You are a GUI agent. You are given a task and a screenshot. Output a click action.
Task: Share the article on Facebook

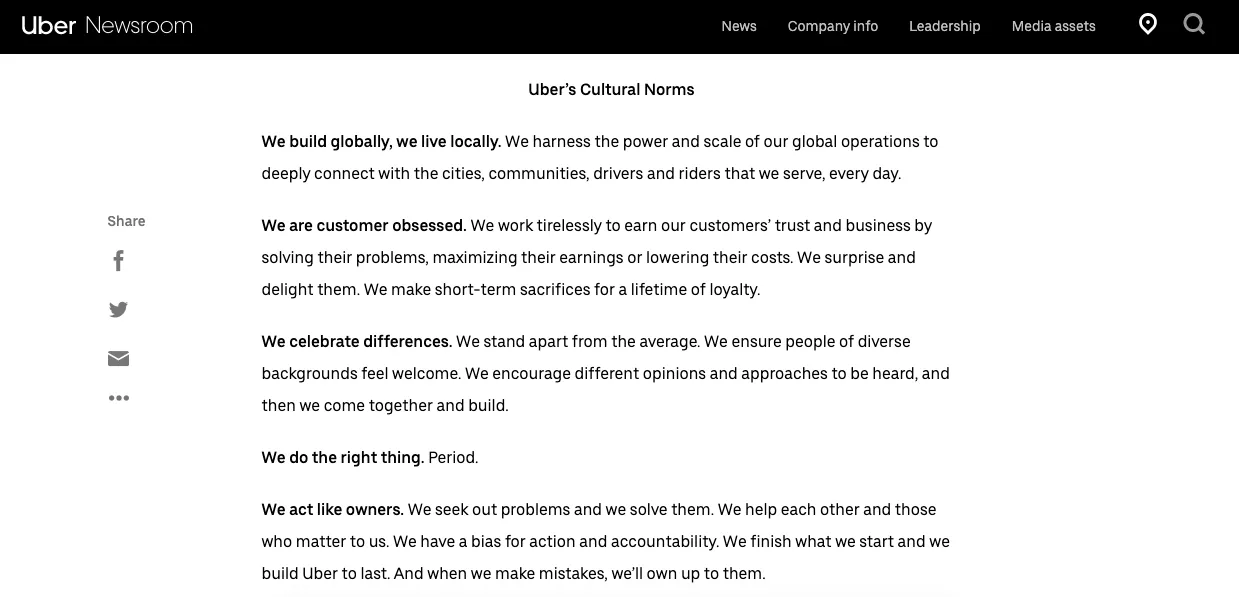coord(118,261)
